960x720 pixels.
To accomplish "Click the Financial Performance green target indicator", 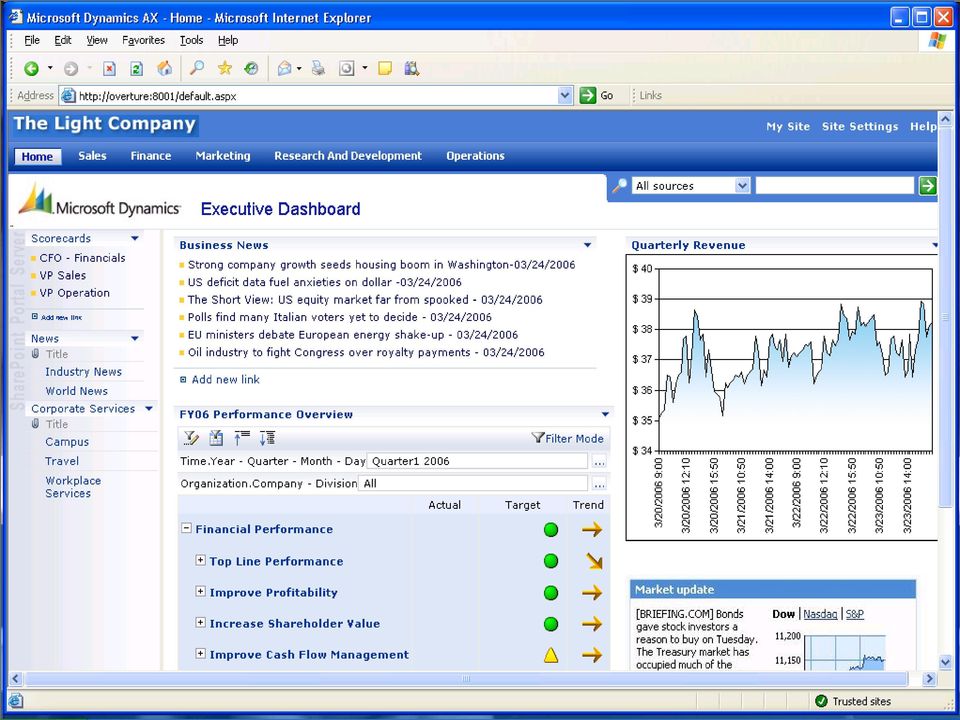I will pos(551,530).
